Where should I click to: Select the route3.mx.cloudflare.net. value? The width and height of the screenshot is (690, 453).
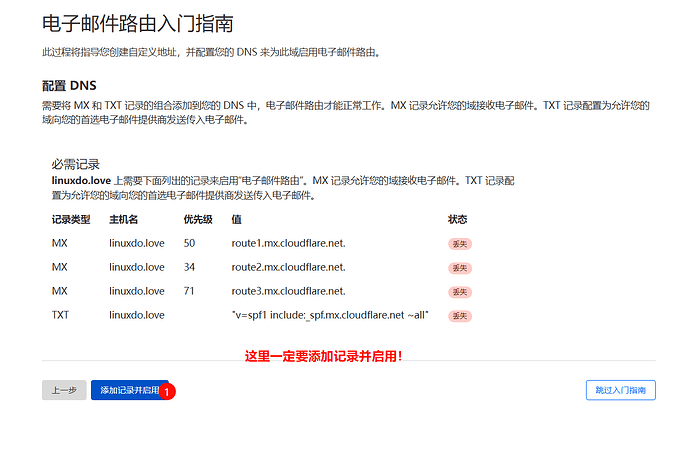coord(289,291)
